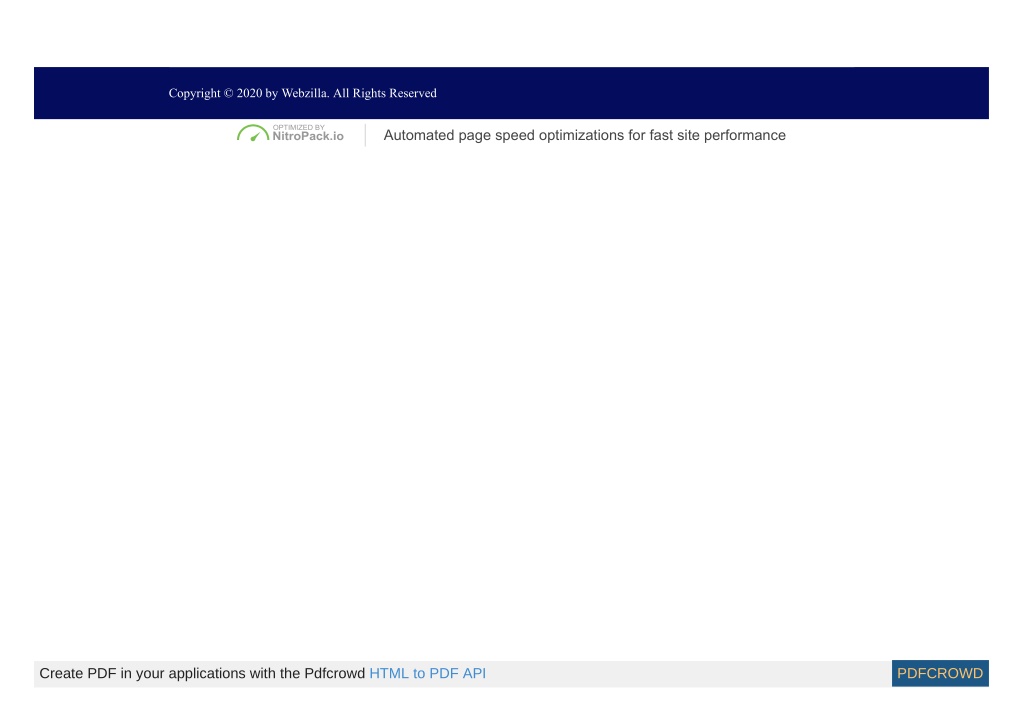Viewport: 1023px width, 724px height.
Task: Open the HTML to PDF API link
Action: 427,673
